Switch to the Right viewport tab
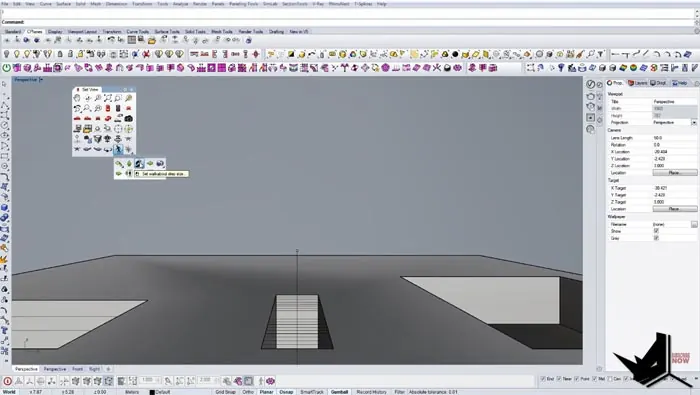 pyautogui.click(x=94, y=369)
